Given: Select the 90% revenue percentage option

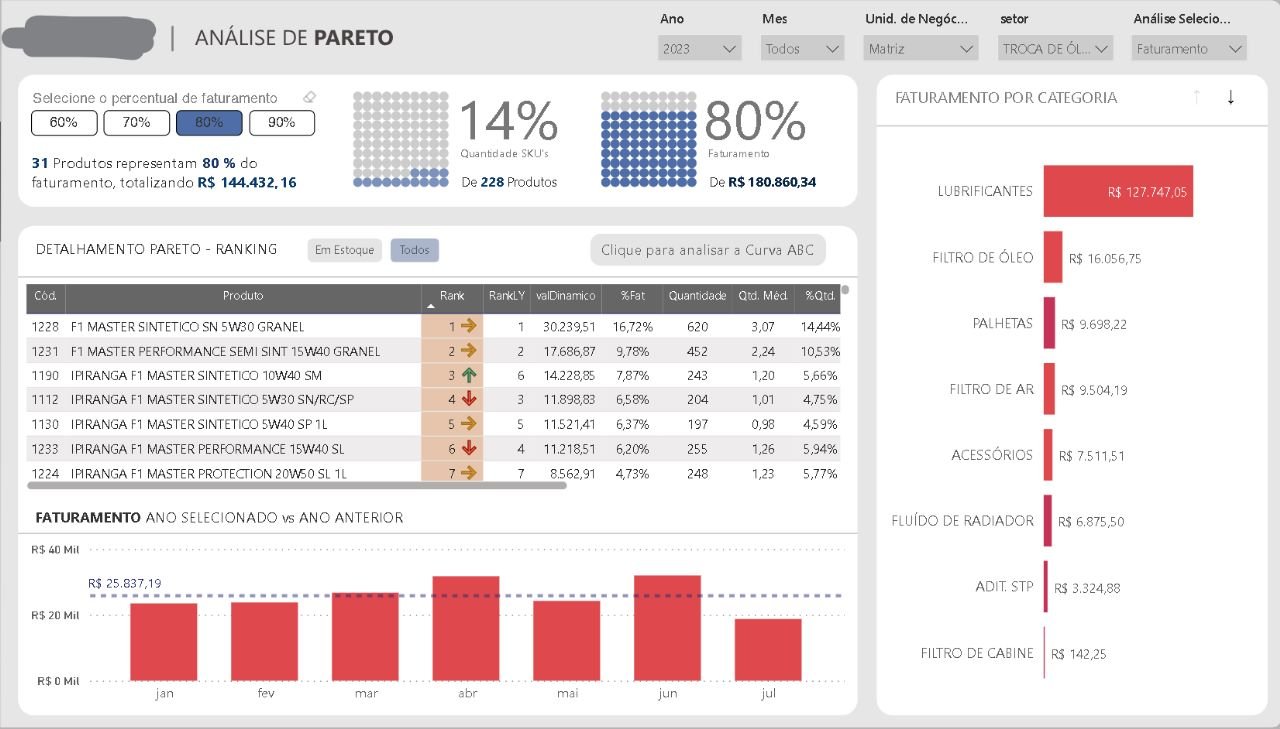Looking at the screenshot, I should pos(282,123).
